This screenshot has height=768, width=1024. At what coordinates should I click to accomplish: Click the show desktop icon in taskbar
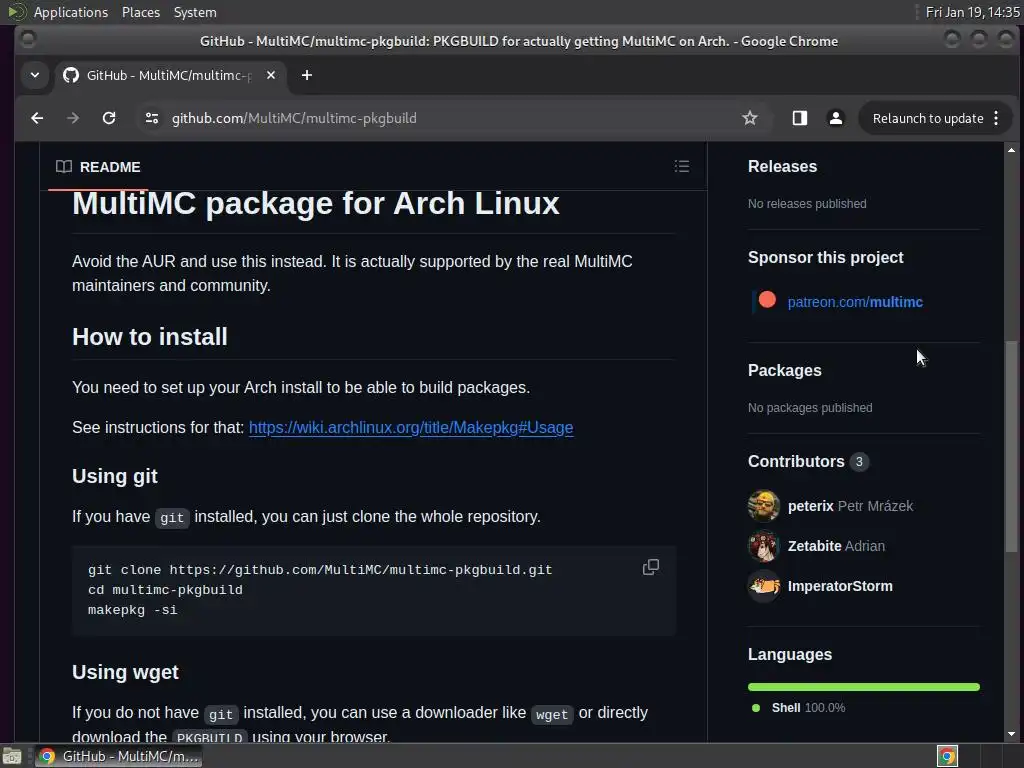[x=12, y=756]
